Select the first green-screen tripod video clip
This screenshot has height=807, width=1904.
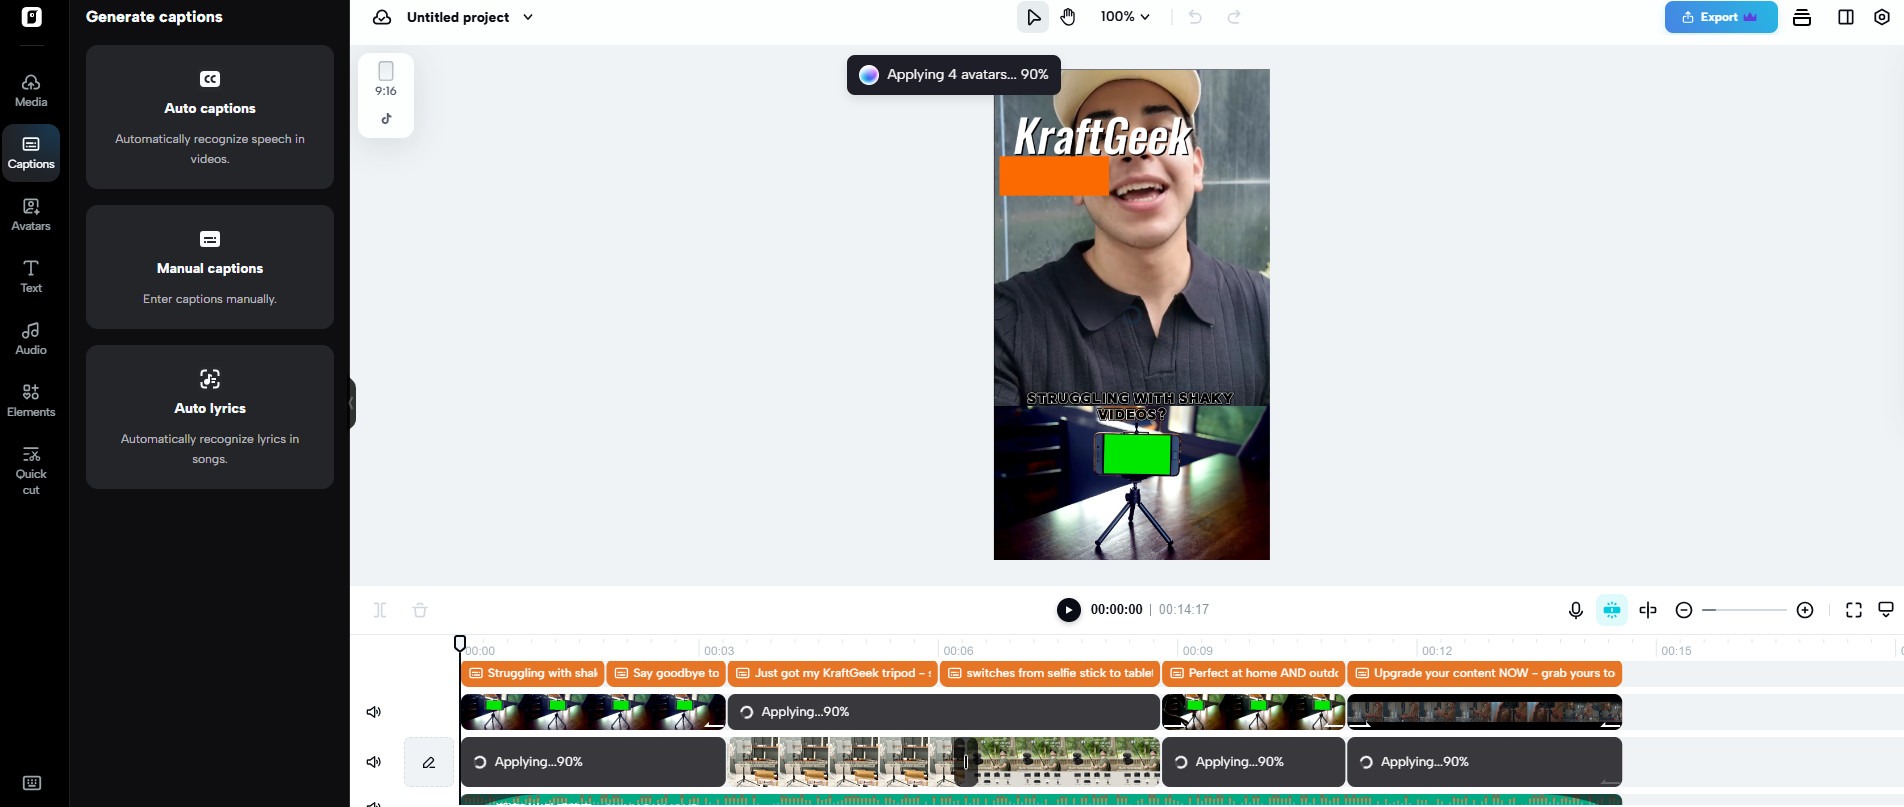[x=593, y=712]
